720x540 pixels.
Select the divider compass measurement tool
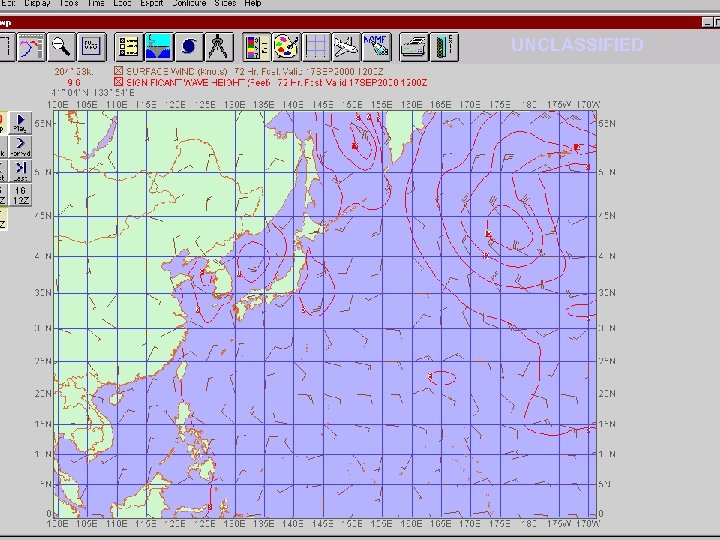pos(219,47)
